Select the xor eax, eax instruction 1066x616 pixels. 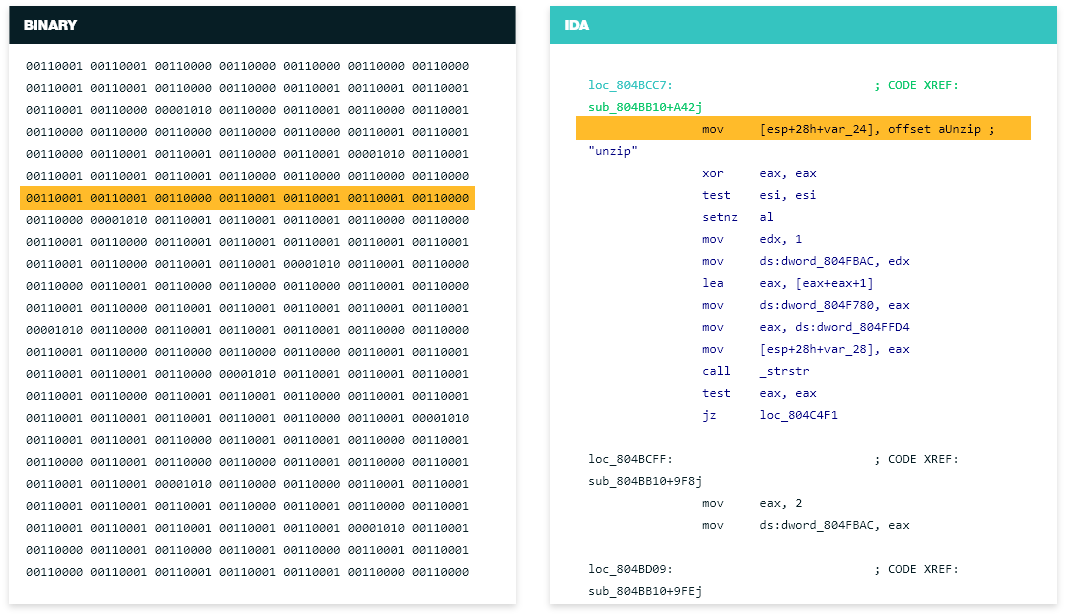759,173
